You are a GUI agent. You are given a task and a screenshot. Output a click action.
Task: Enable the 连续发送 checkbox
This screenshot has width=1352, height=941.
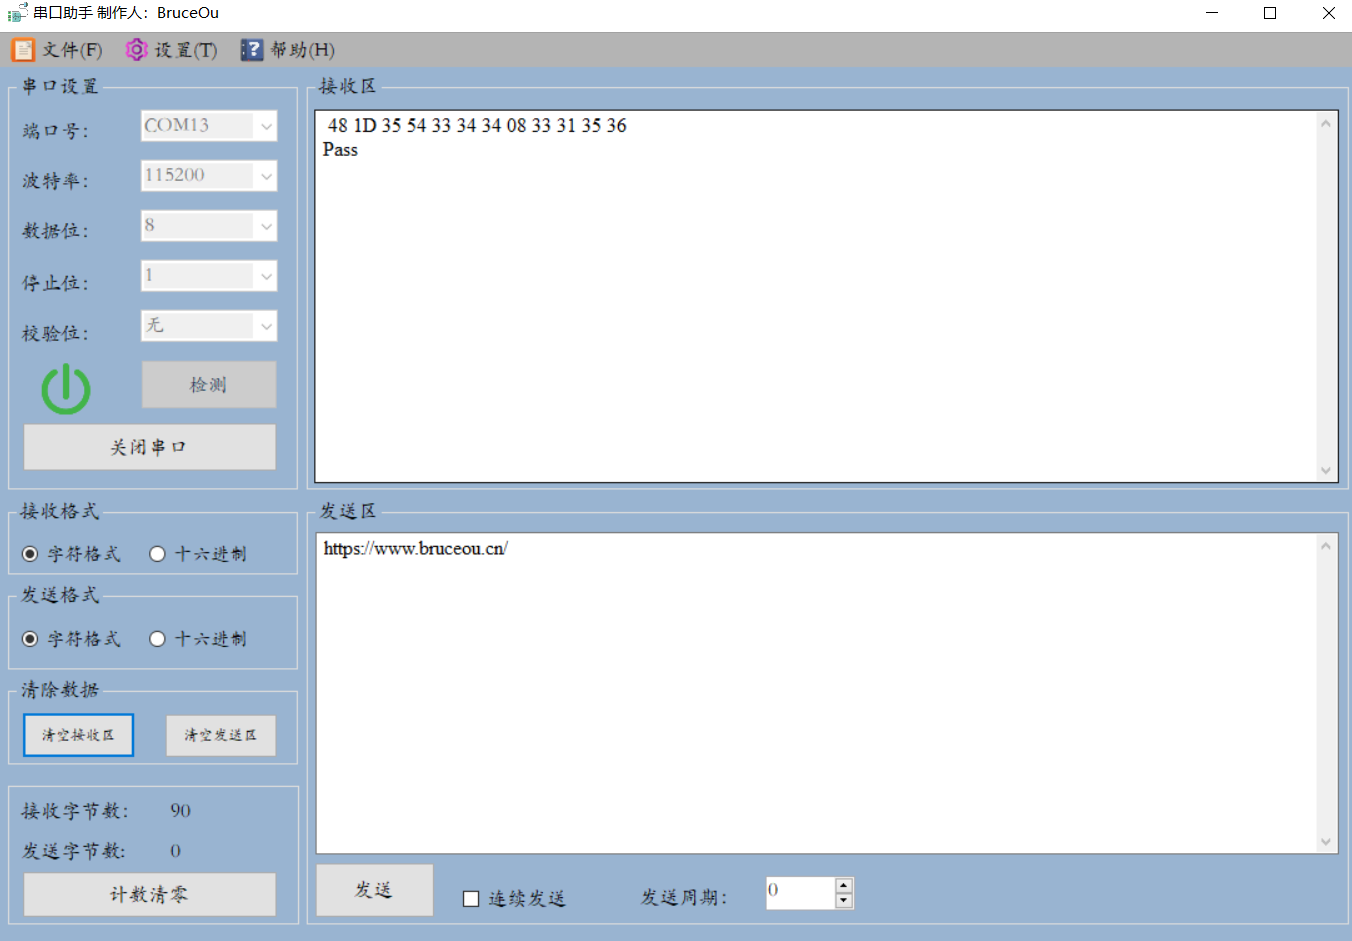click(471, 899)
